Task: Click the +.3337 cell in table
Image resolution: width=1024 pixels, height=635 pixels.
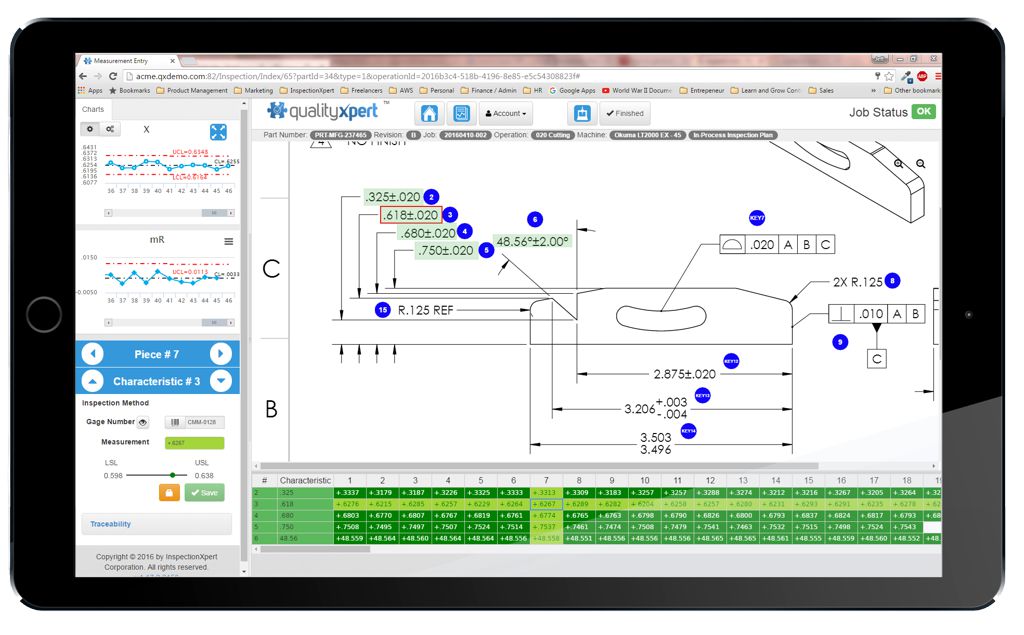Action: [350, 493]
